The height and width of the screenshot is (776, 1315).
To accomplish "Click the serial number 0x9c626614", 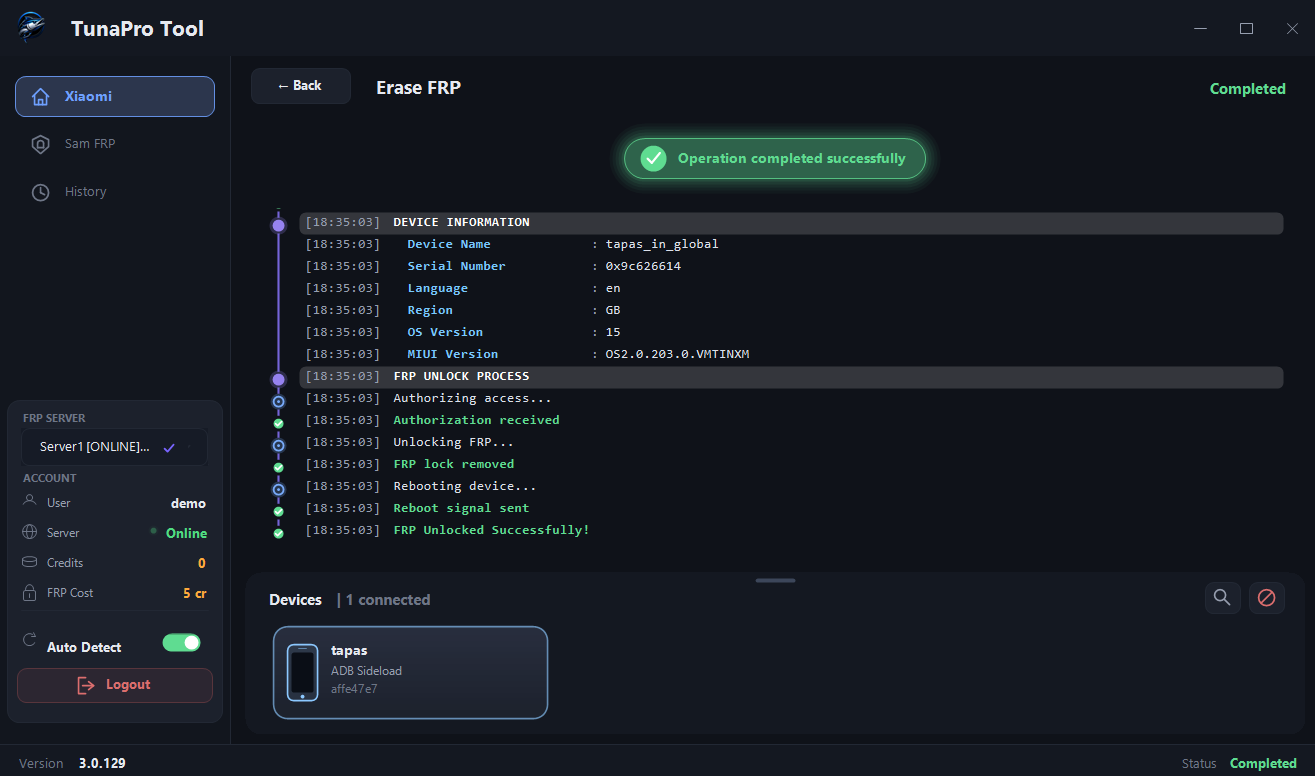I will [x=644, y=266].
